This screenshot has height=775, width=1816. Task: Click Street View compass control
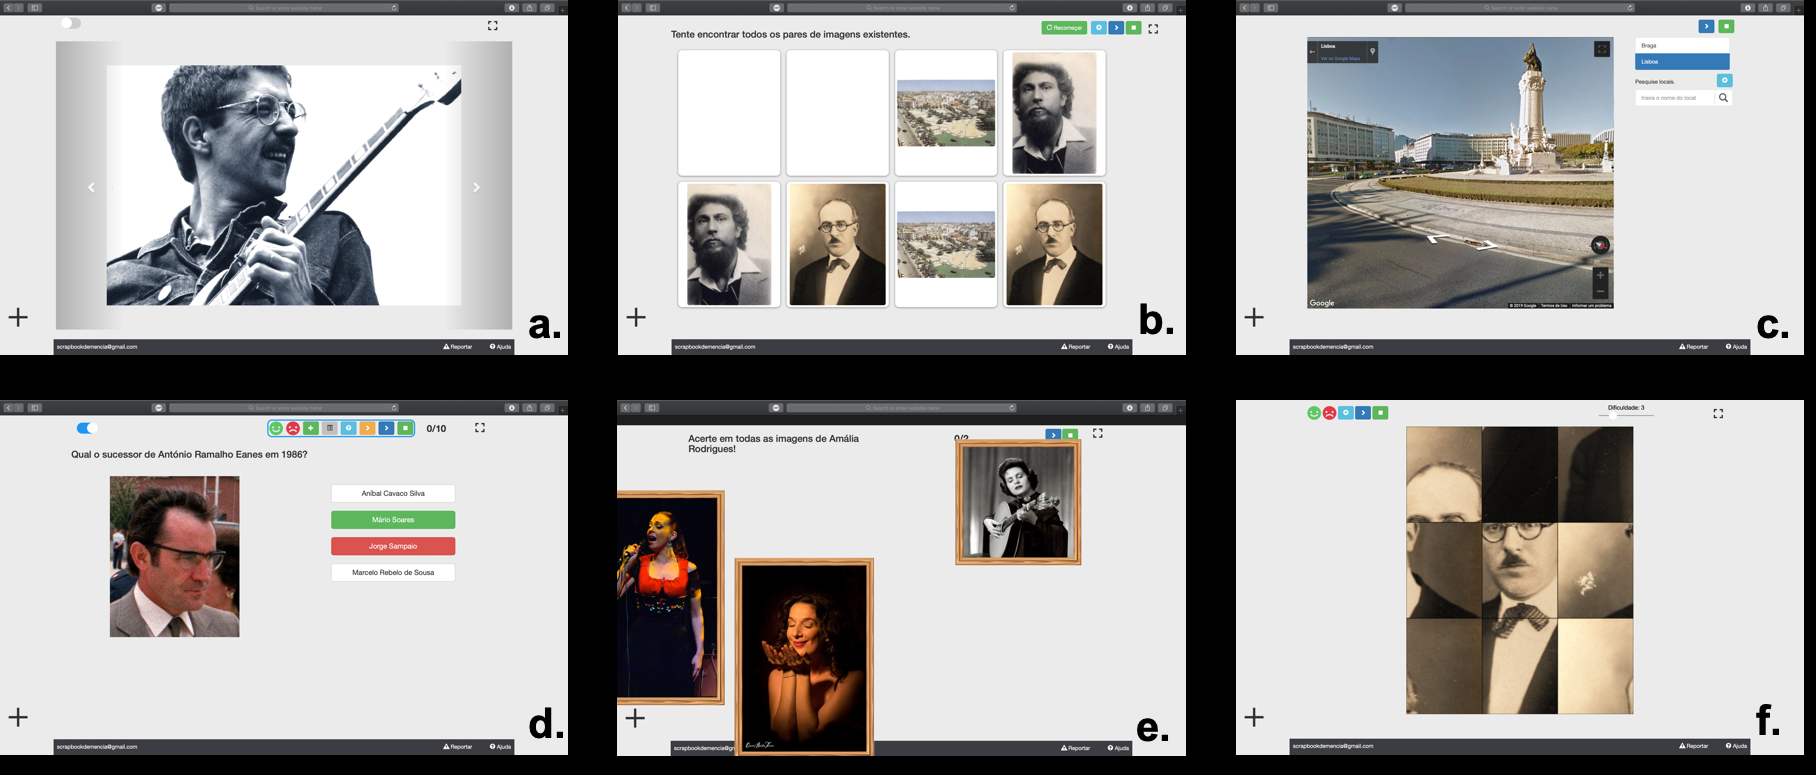[x=1600, y=245]
